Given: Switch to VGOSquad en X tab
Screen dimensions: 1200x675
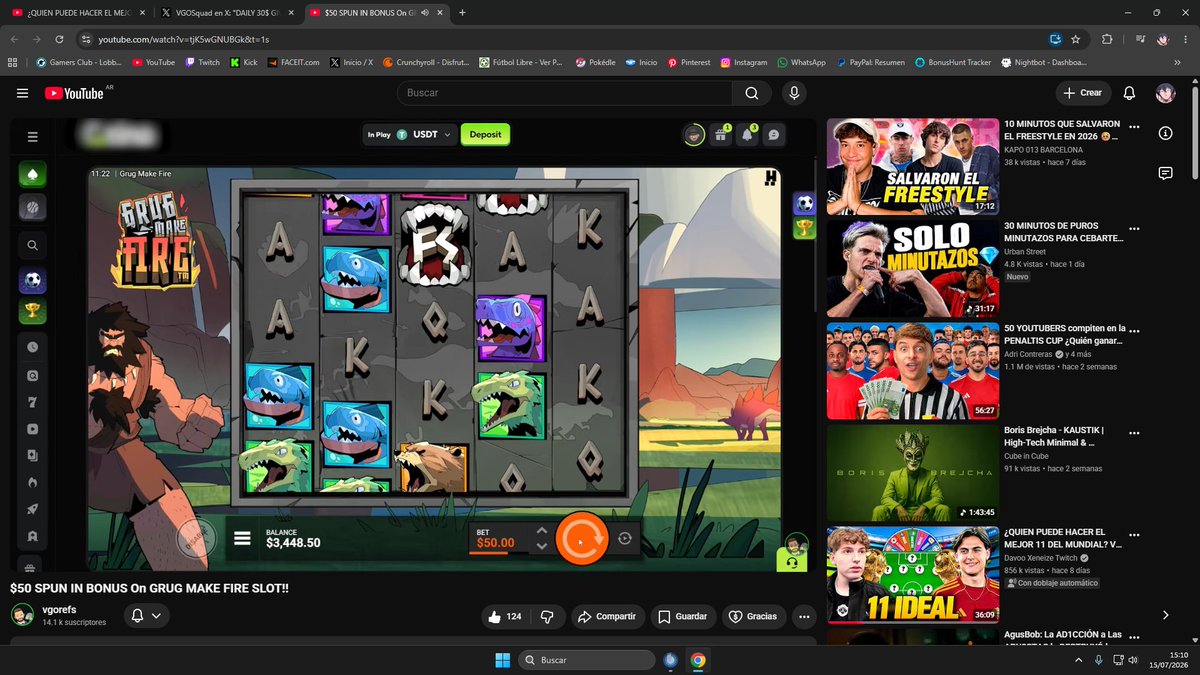Looking at the screenshot, I should [x=226, y=12].
